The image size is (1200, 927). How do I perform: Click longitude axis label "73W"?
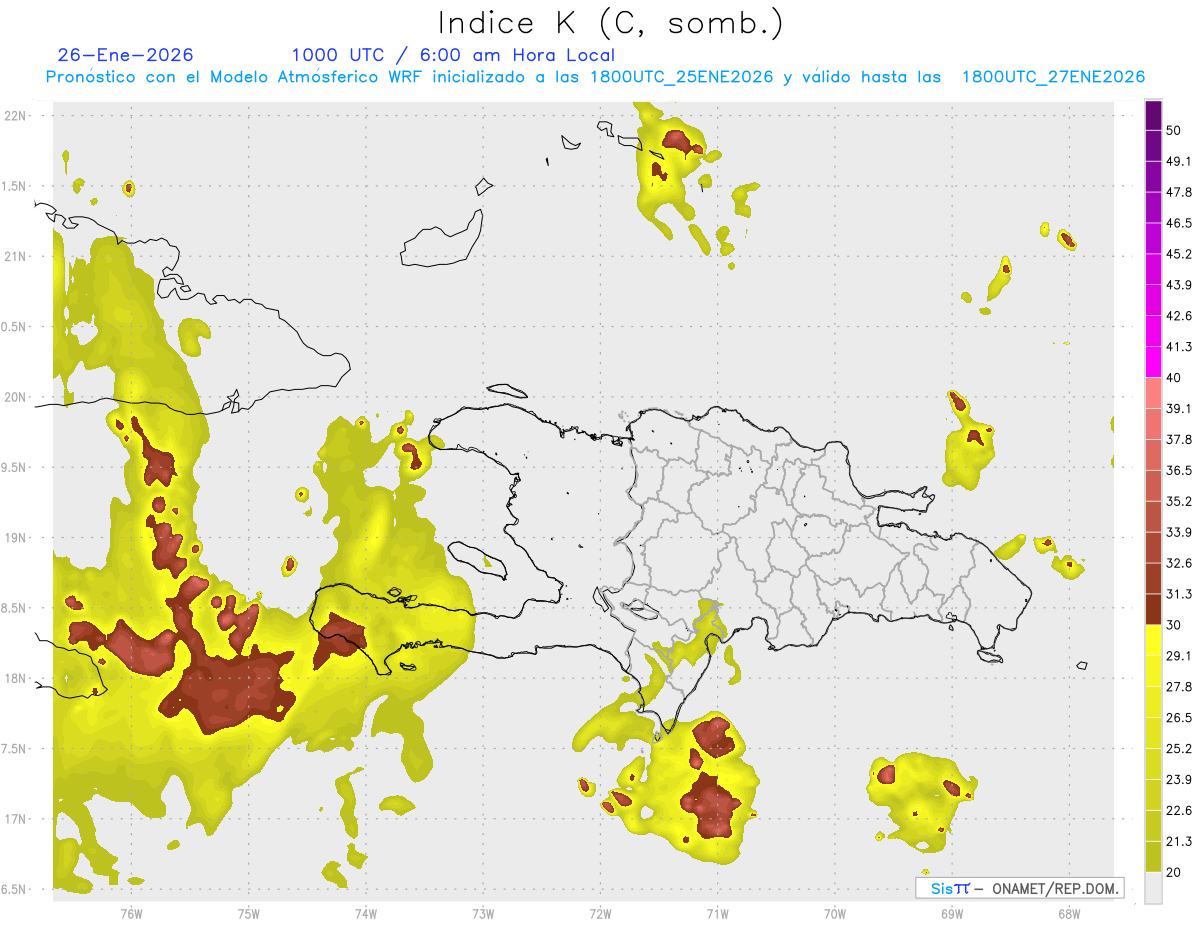[x=483, y=913]
